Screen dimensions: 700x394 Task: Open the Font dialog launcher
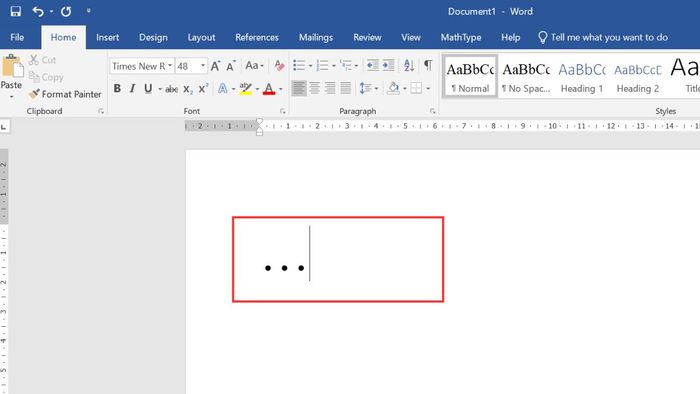(x=283, y=111)
